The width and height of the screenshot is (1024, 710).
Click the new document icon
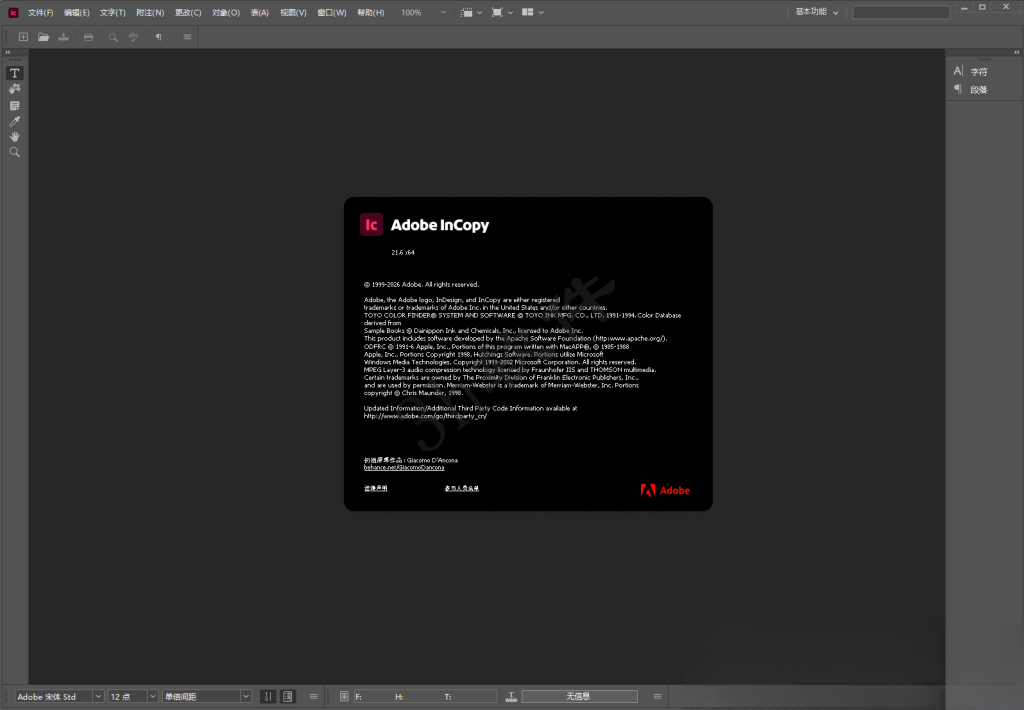pyautogui.click(x=24, y=37)
